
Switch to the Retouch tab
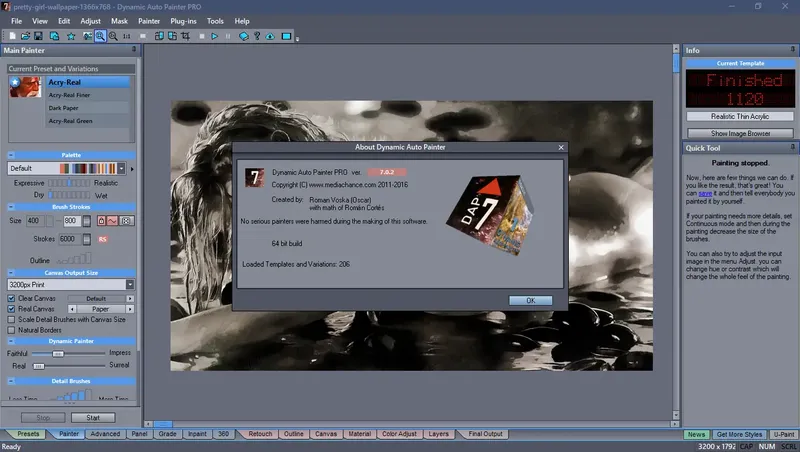click(x=260, y=434)
